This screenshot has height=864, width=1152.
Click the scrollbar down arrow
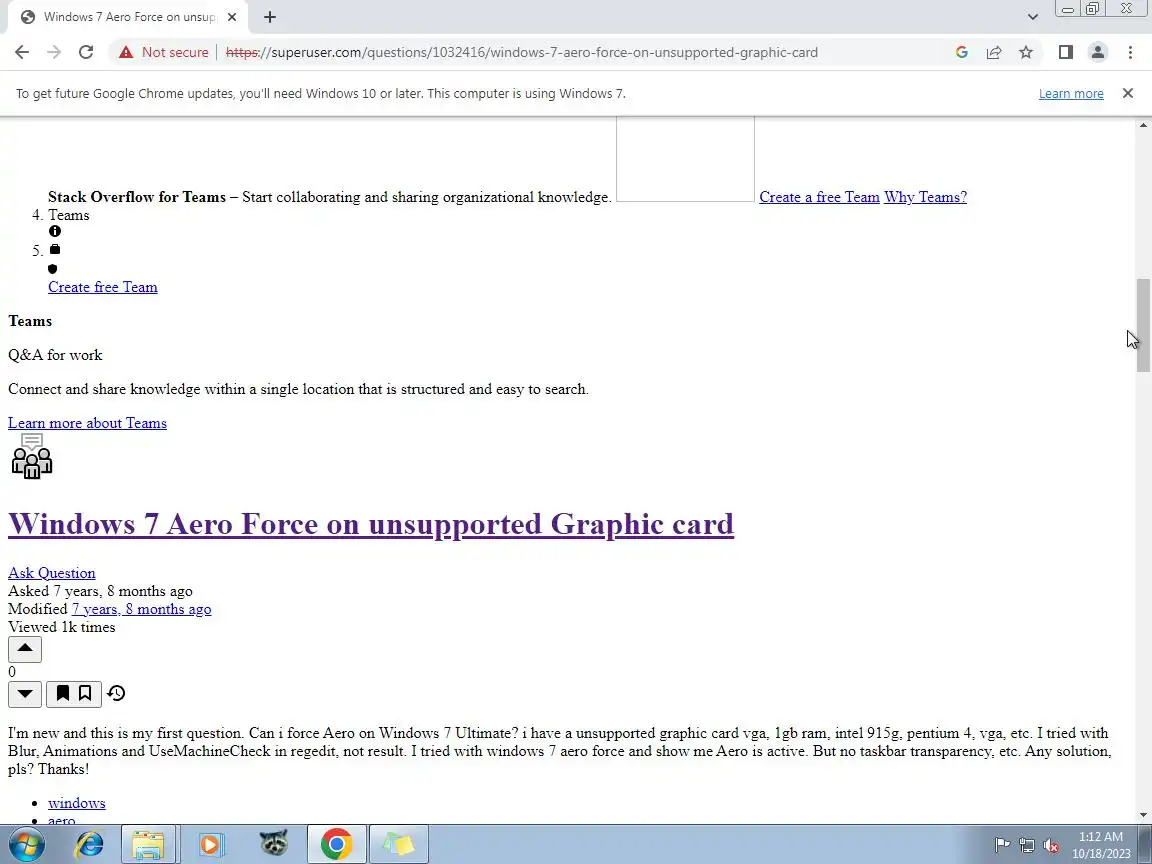point(1143,816)
